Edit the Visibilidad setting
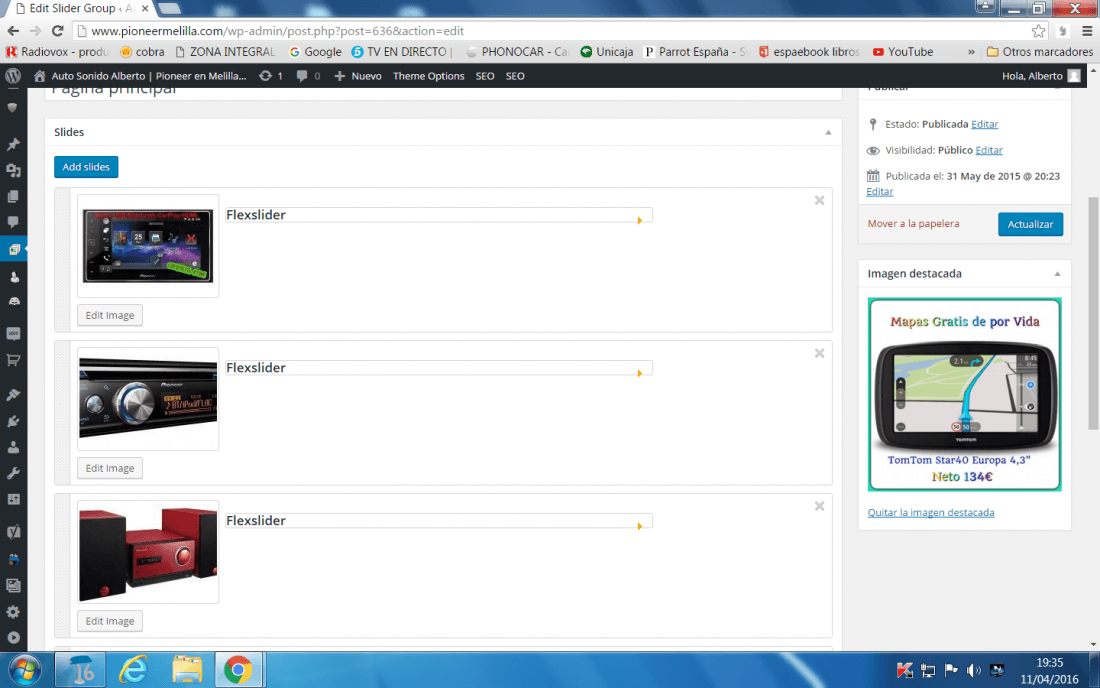 coord(988,150)
